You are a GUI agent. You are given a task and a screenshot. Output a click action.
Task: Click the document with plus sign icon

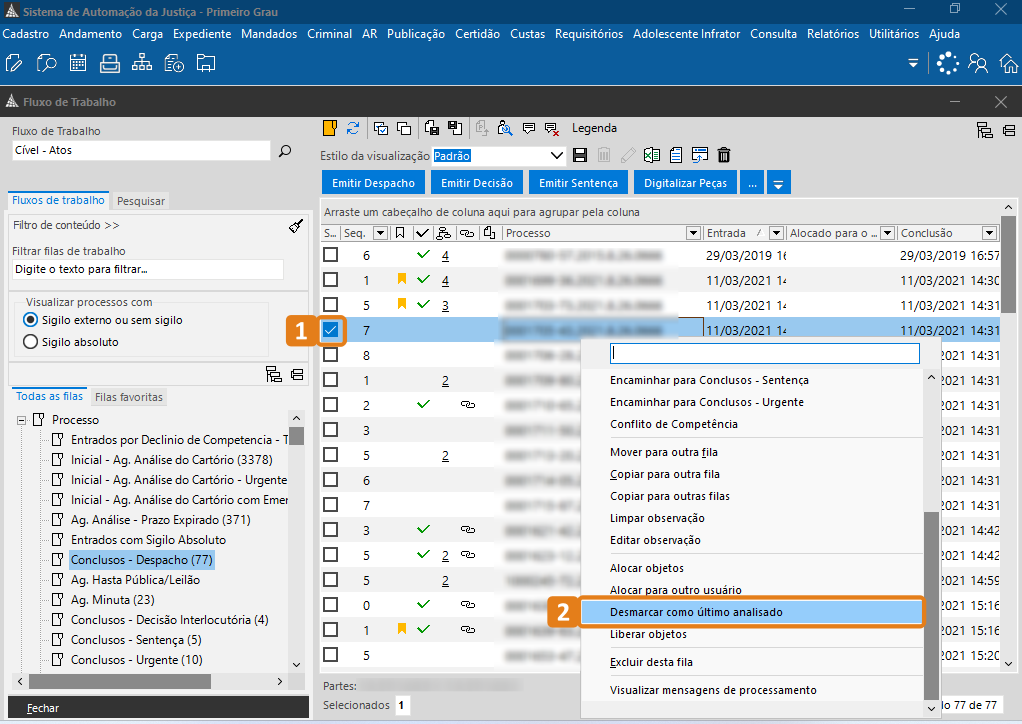pos(174,63)
